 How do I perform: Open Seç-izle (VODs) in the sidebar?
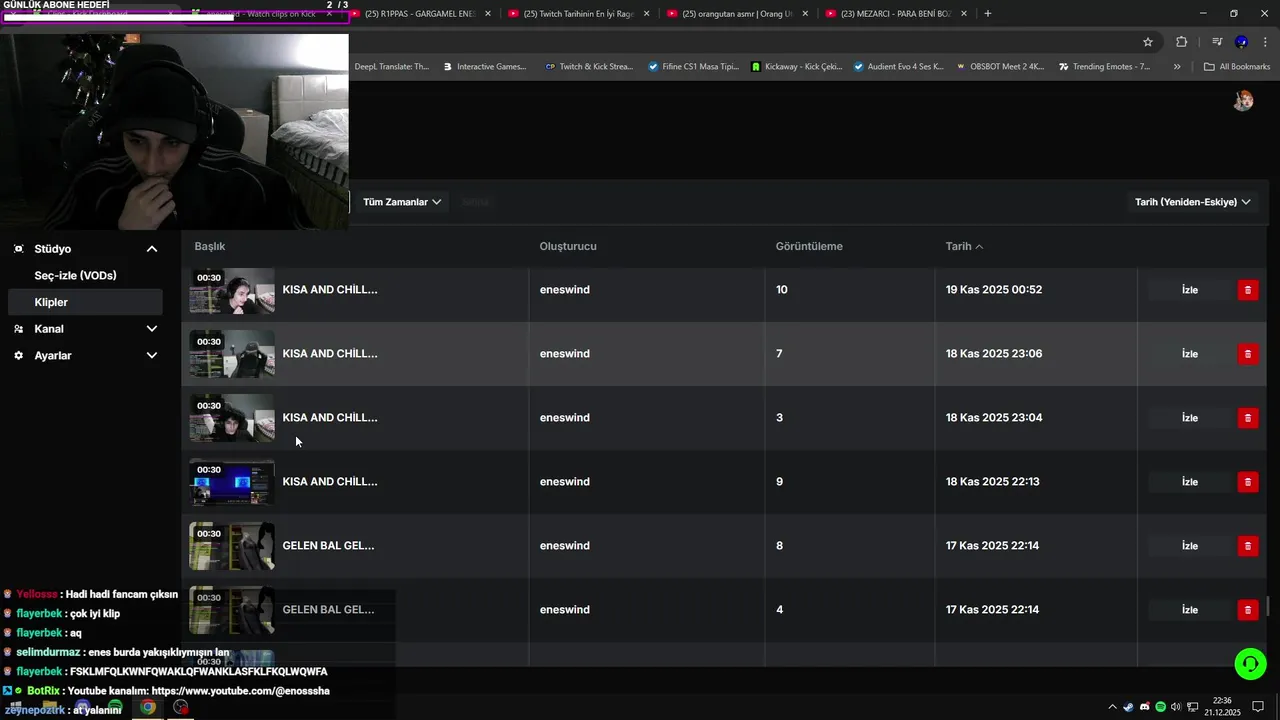pyautogui.click(x=75, y=276)
